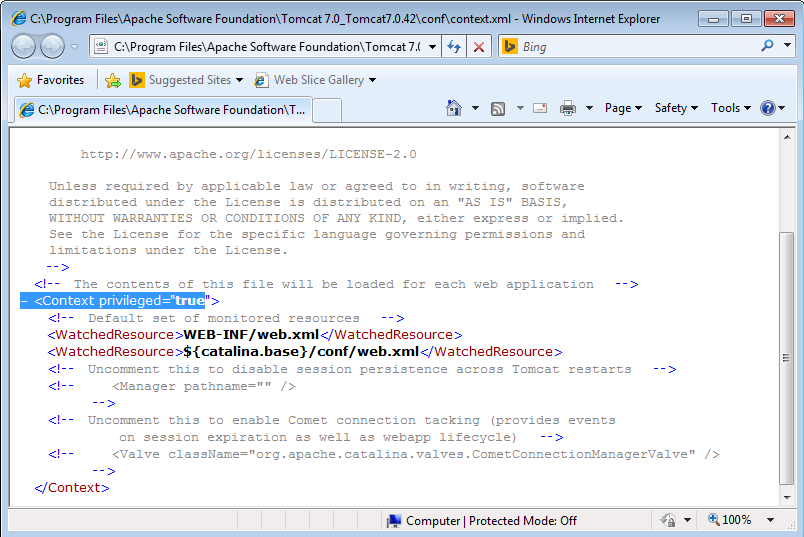Image resolution: width=804 pixels, height=537 pixels.
Task: Open recent pages dropdown beside Forward button
Action: [75, 47]
